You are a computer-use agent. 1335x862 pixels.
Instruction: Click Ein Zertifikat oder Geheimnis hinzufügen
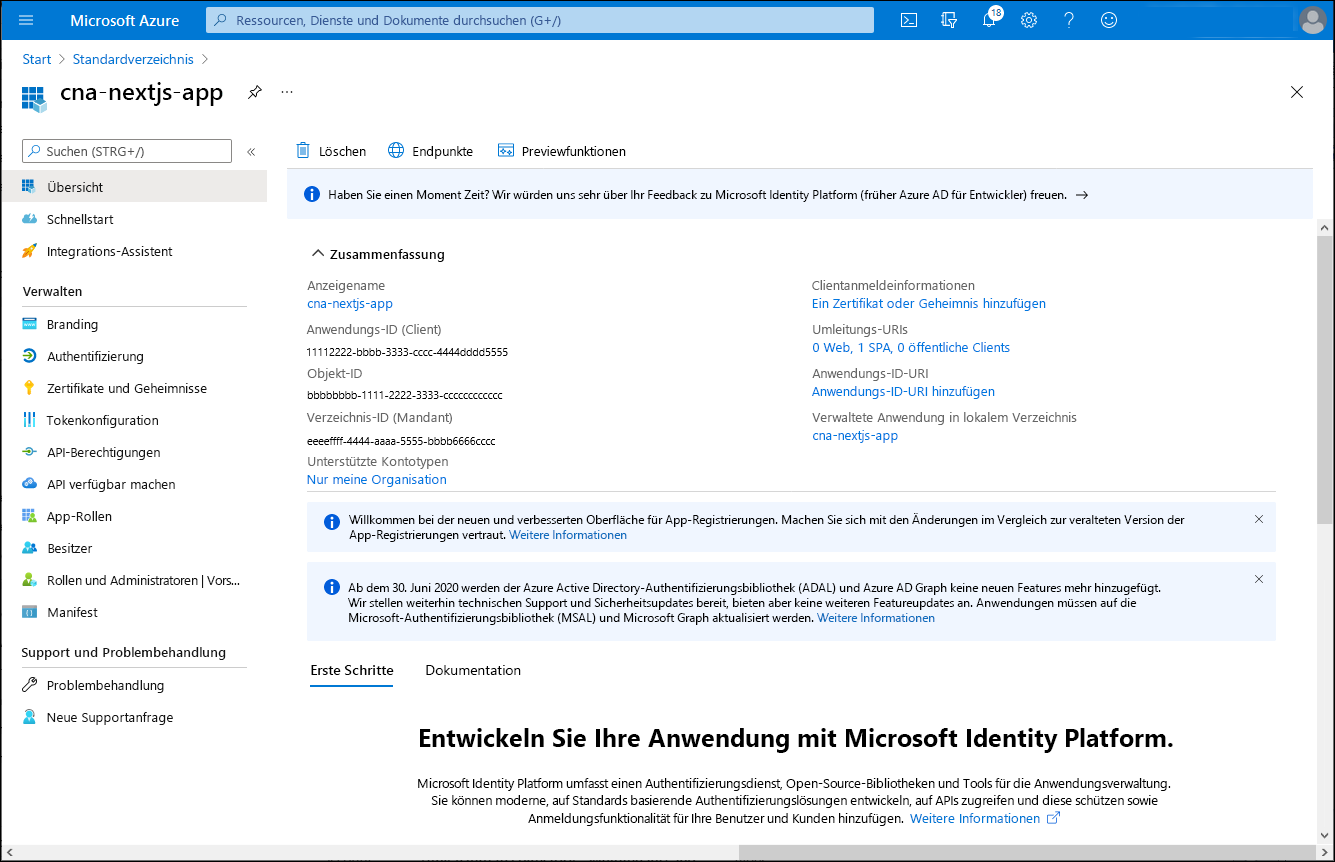(929, 303)
